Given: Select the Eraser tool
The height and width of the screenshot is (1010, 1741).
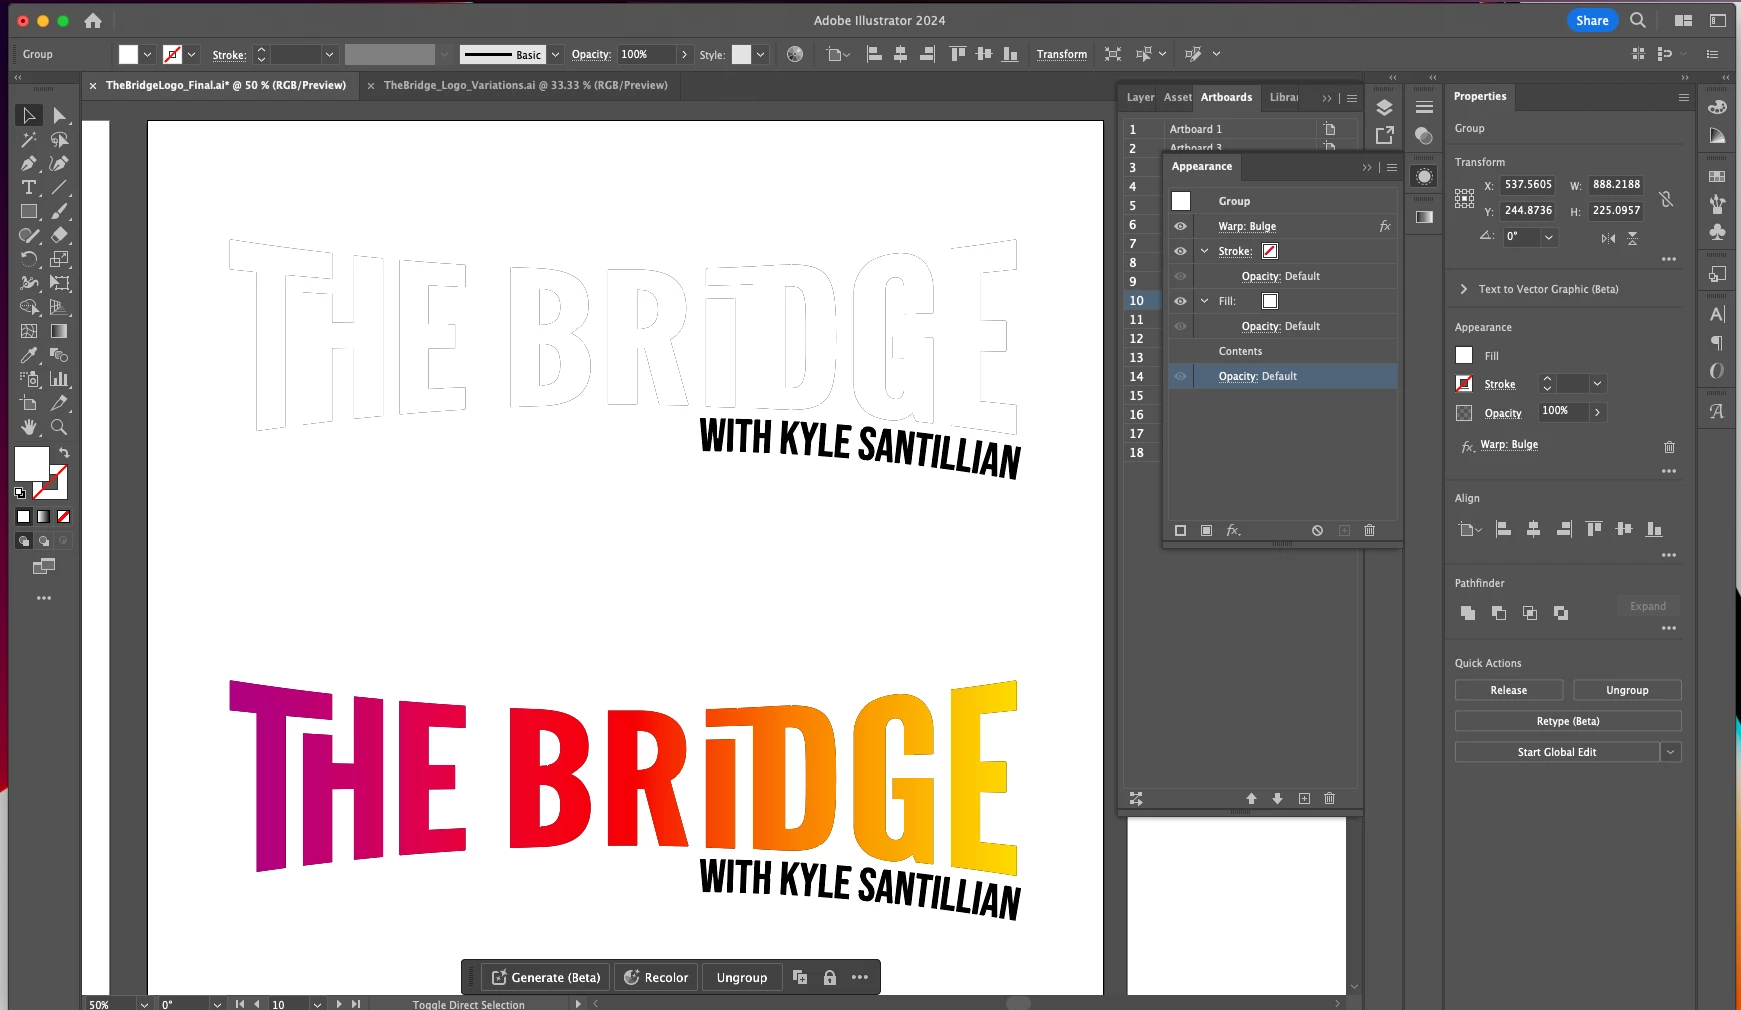Looking at the screenshot, I should (59, 236).
